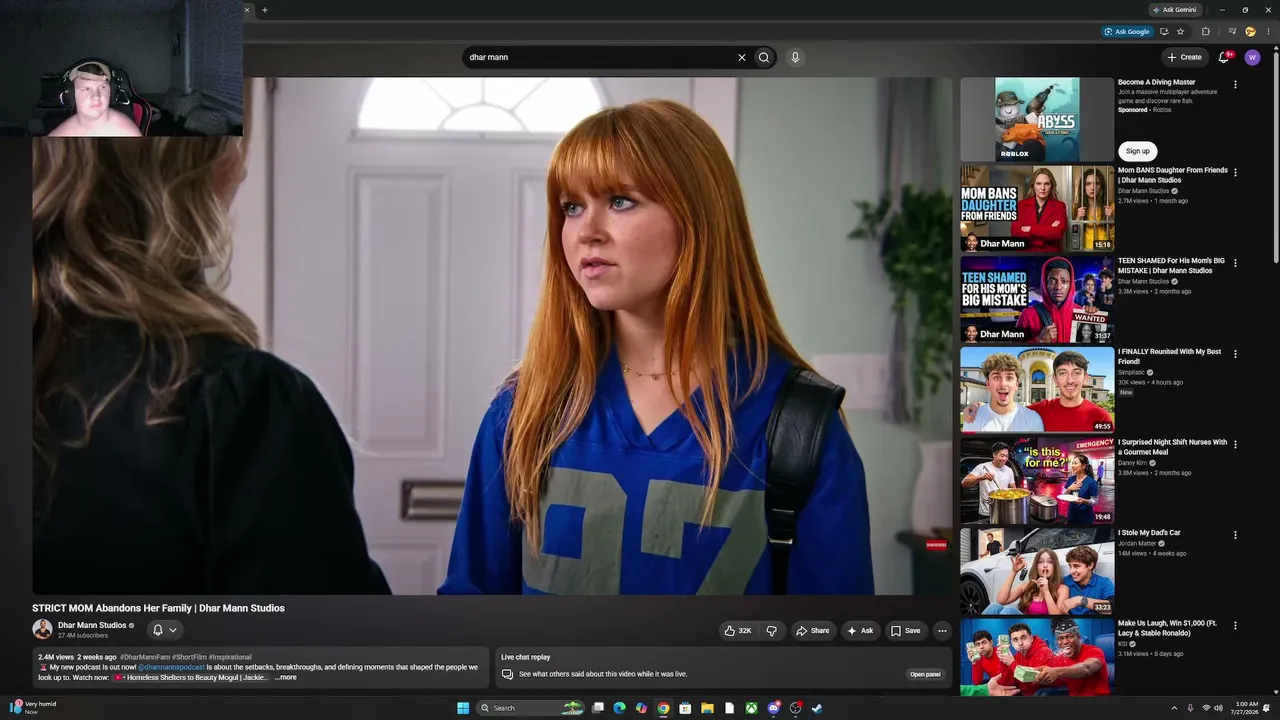The image size is (1280, 720).
Task: Play Make Us Laugh, Win $1,000 thumbnail
Action: point(1037,657)
